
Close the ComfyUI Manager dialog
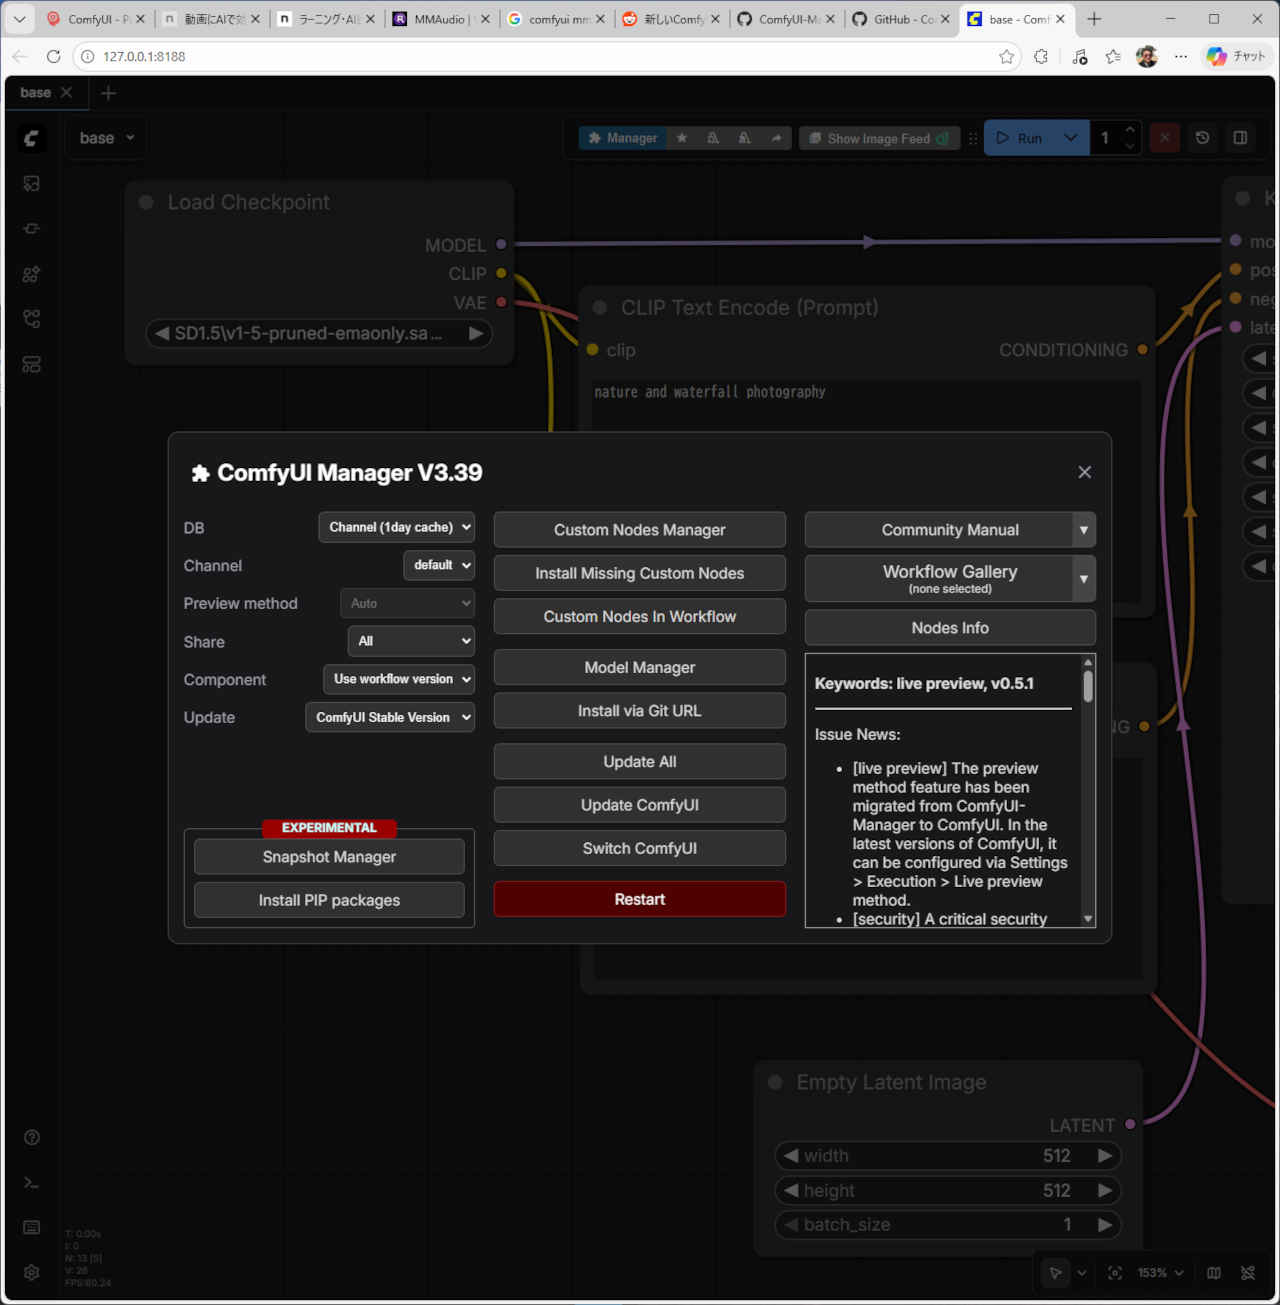(1084, 472)
